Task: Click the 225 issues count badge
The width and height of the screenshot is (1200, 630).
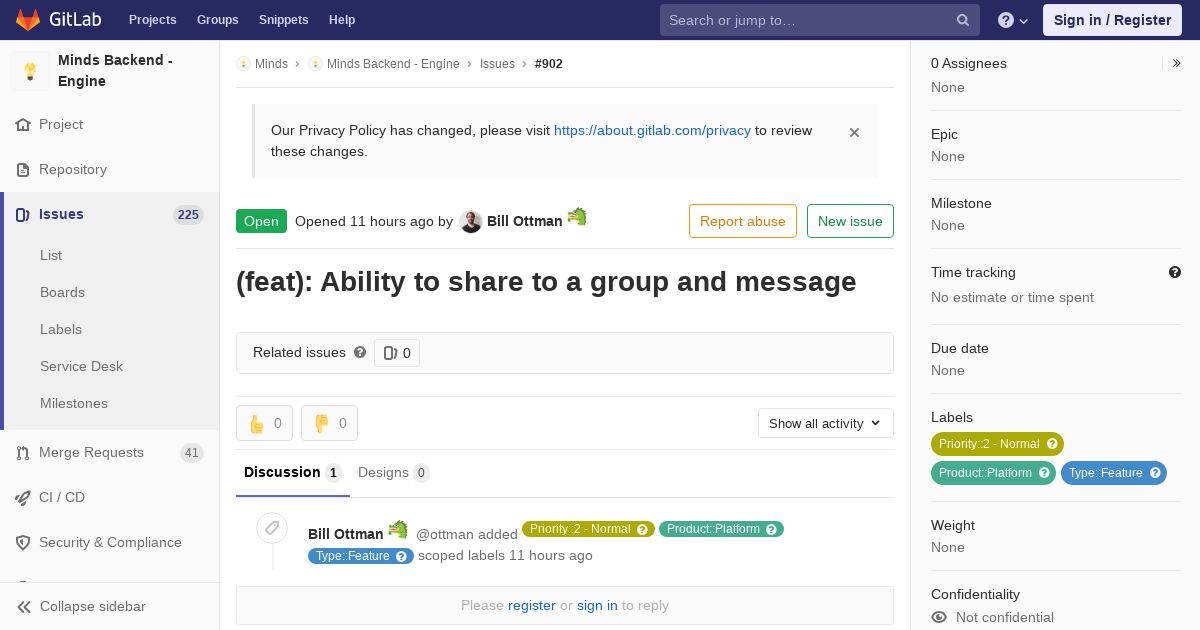Action: pyautogui.click(x=188, y=215)
